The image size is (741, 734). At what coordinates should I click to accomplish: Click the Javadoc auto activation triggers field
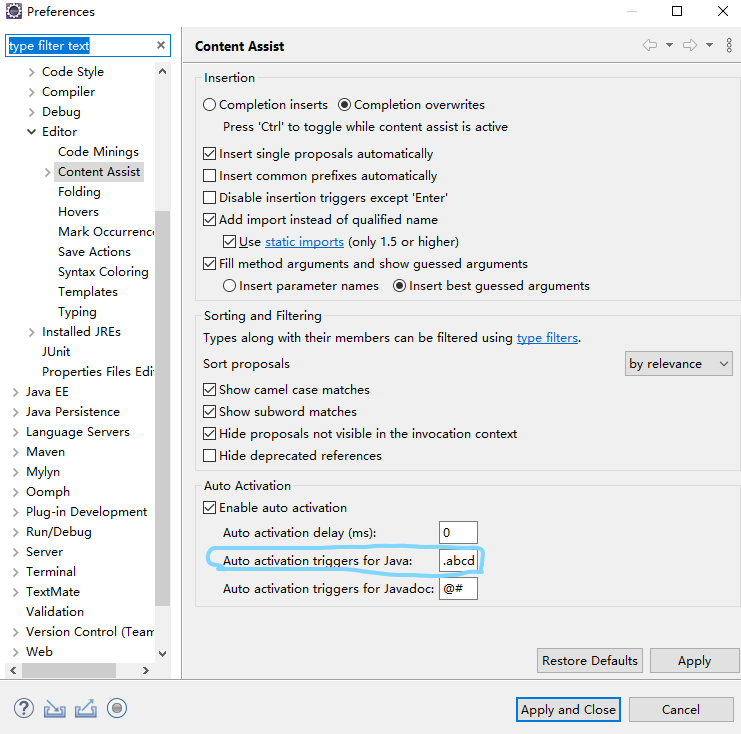[x=458, y=588]
